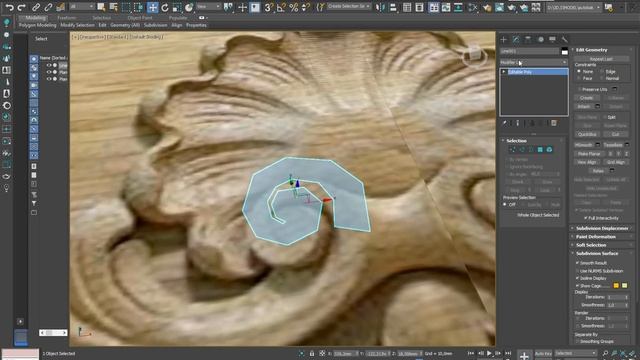The width and height of the screenshot is (640, 360).
Task: Toggle the Show Cage checkbox
Action: [577, 285]
